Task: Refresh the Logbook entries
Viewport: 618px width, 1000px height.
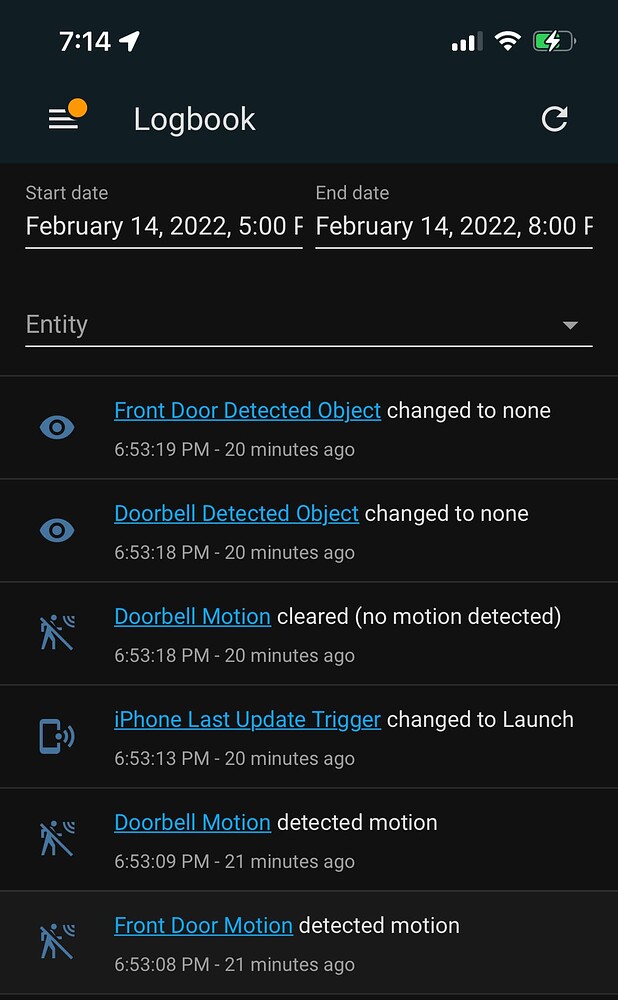Action: pos(554,118)
